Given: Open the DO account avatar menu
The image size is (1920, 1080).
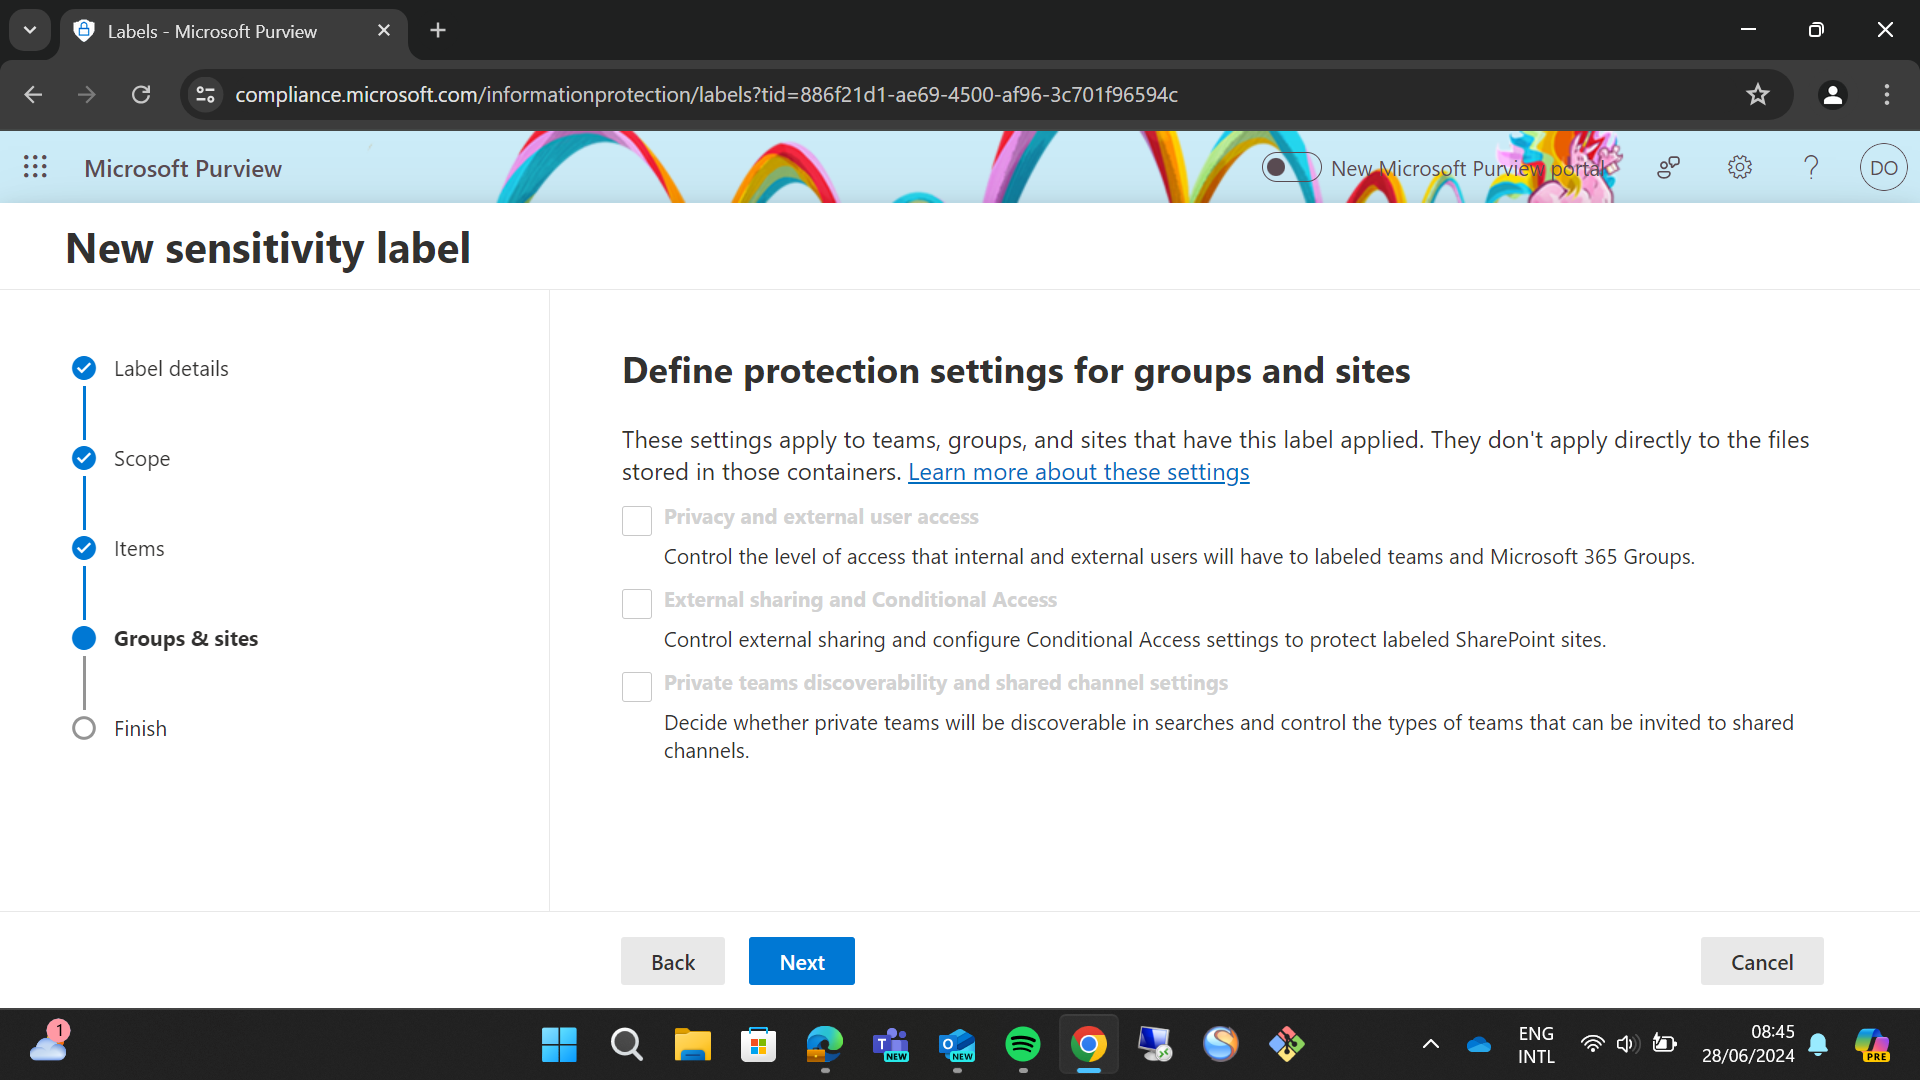Looking at the screenshot, I should pyautogui.click(x=1883, y=167).
